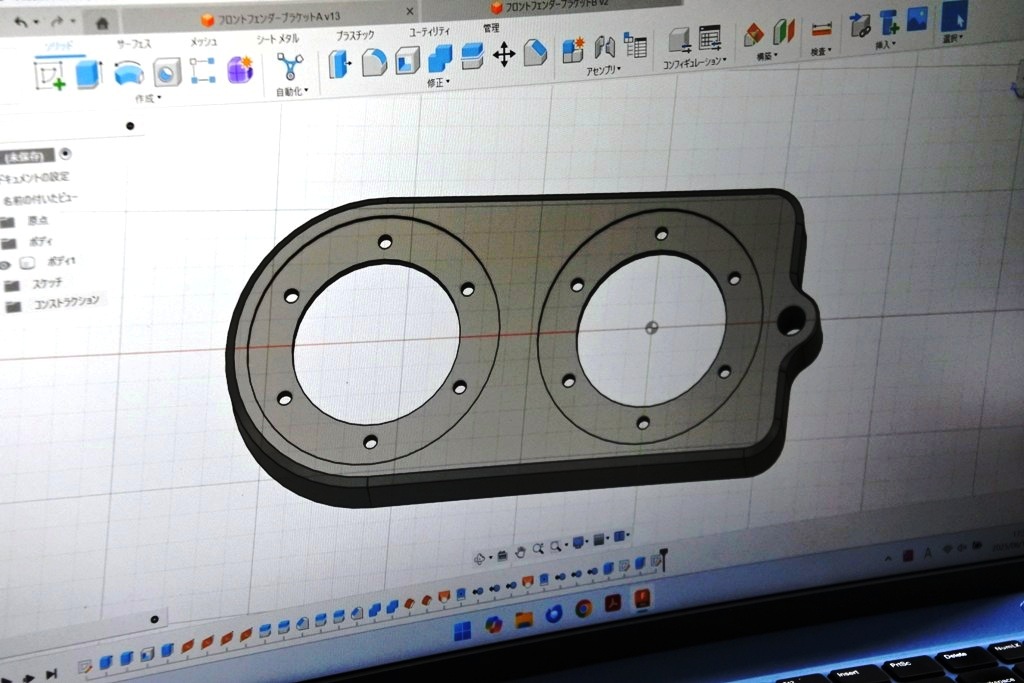The image size is (1024, 683).
Task: Switch to the シート メタル tab
Action: coord(277,38)
